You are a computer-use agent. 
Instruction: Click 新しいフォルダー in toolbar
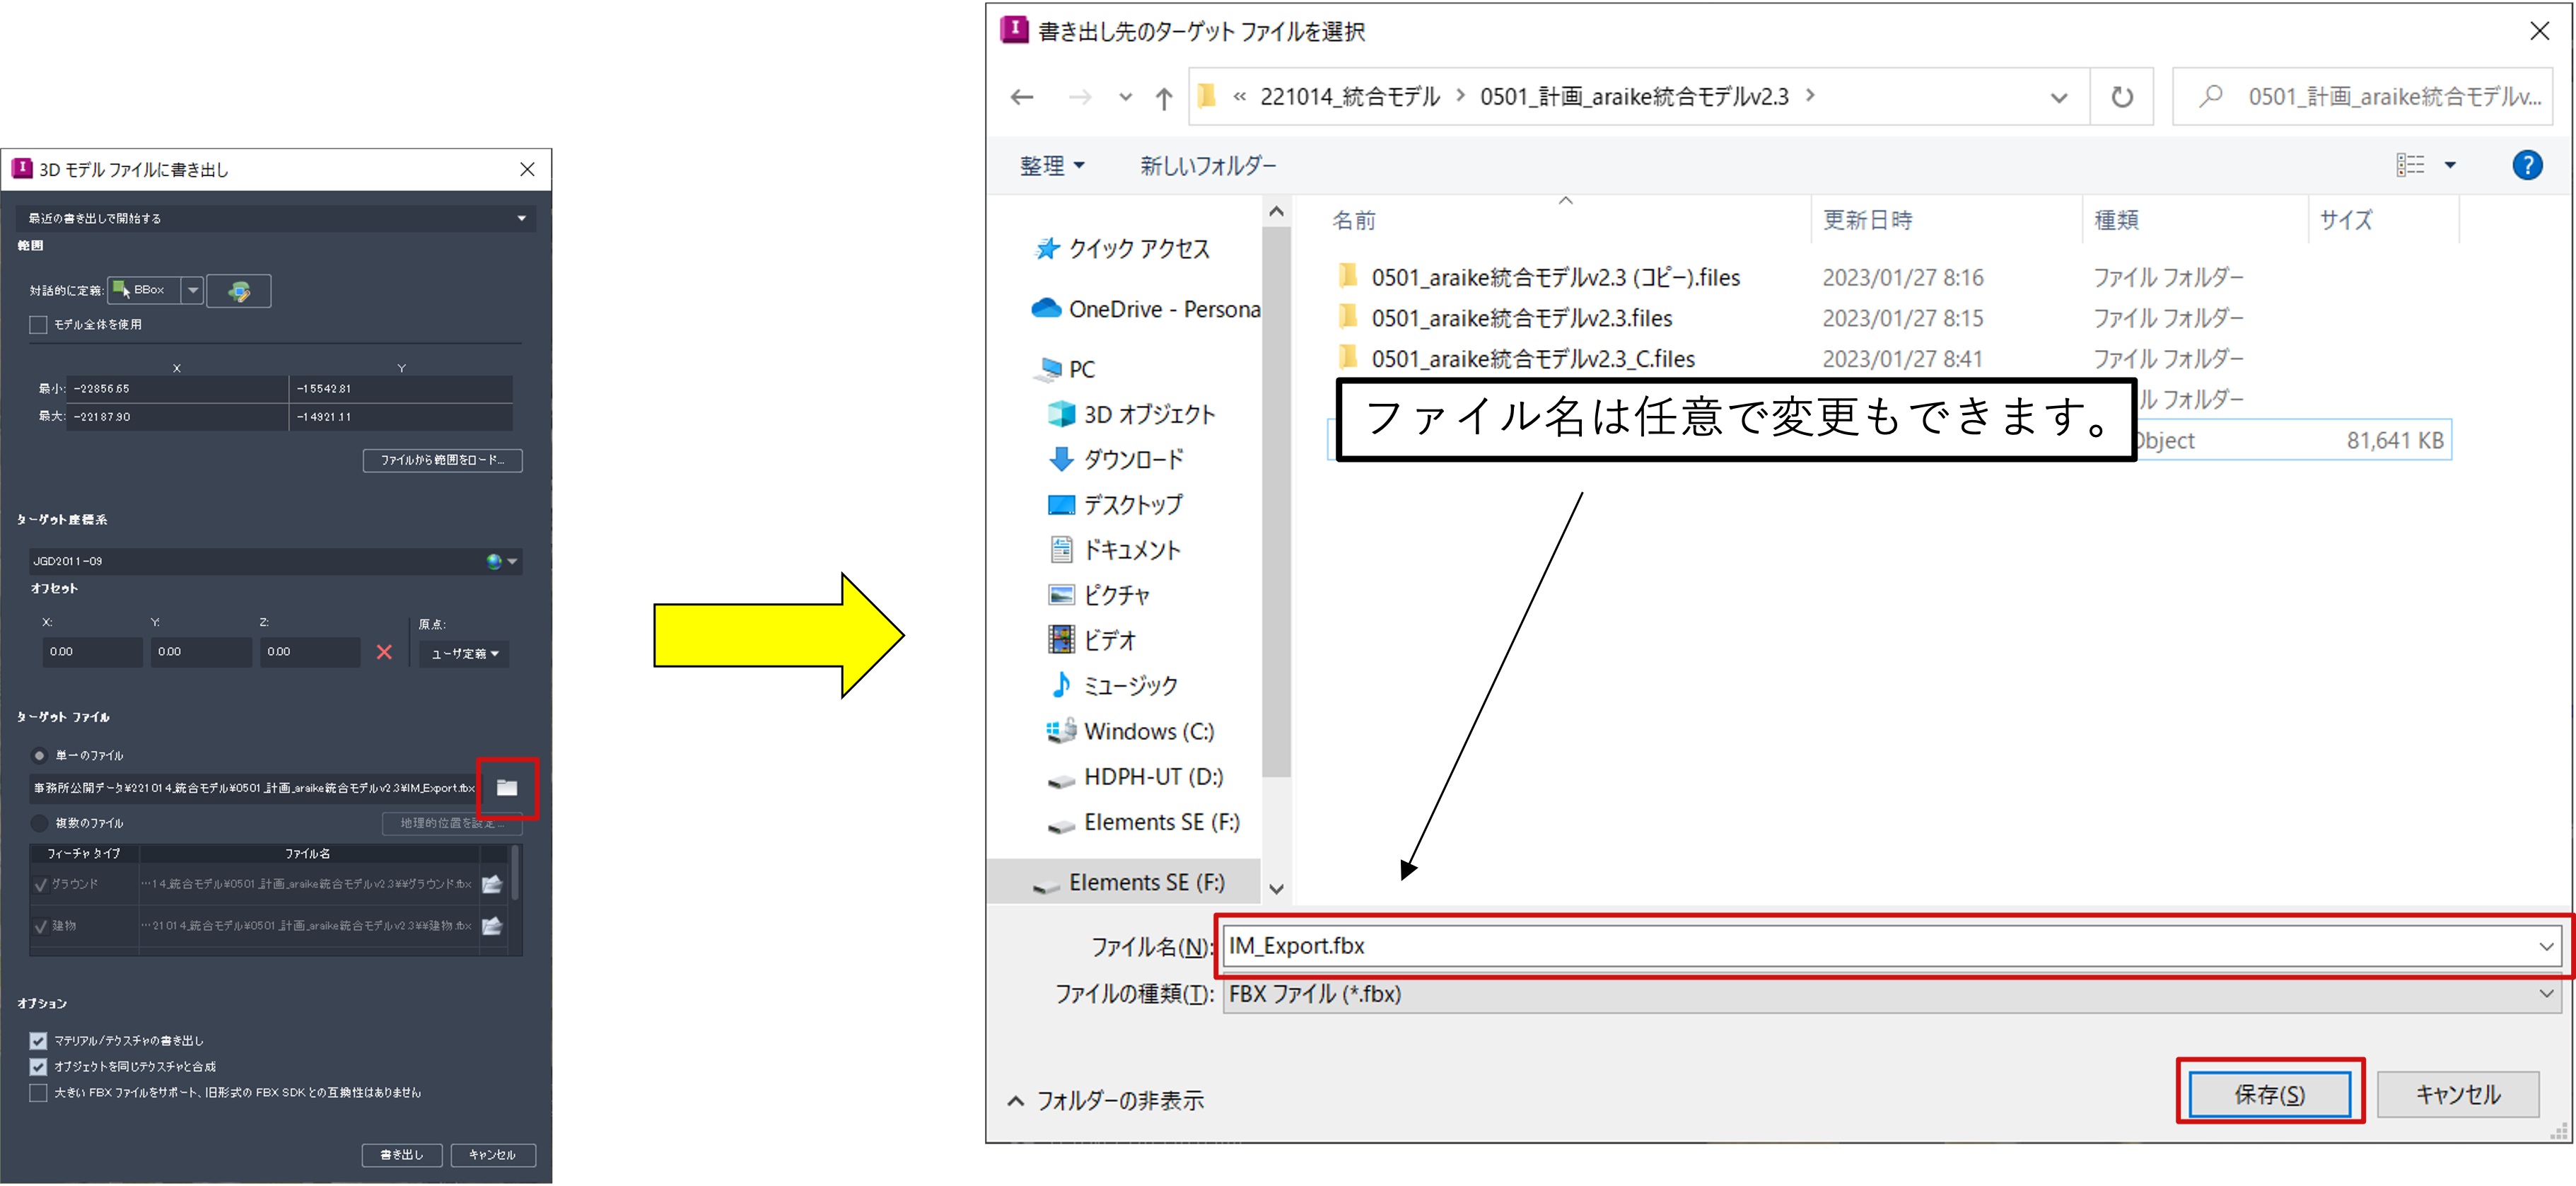pyautogui.click(x=1208, y=166)
